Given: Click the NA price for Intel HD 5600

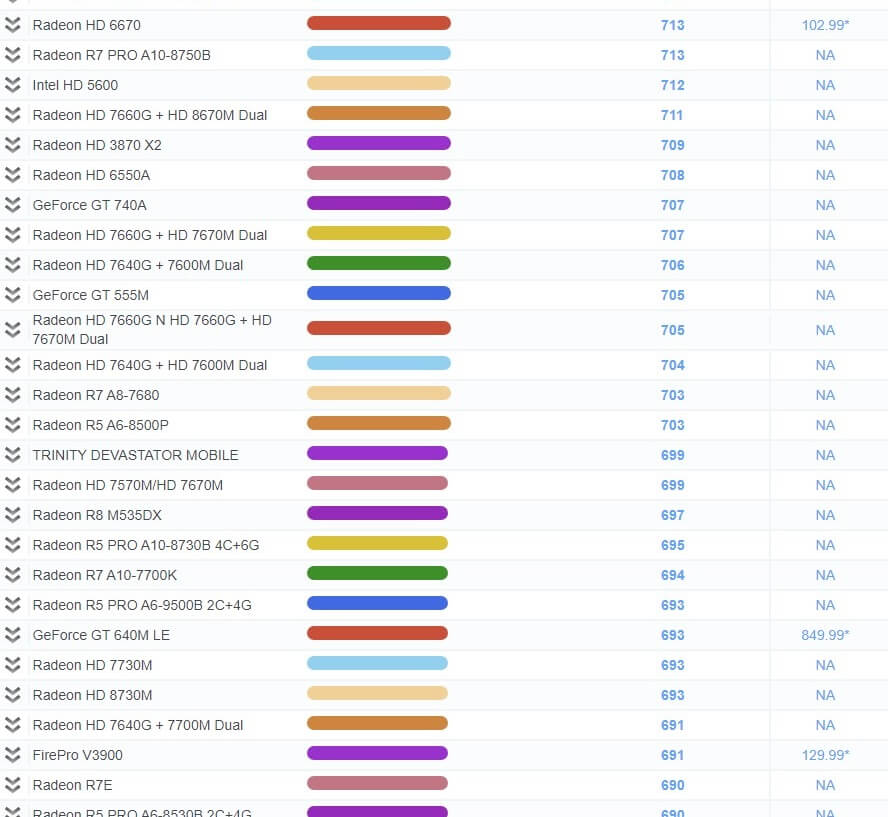Looking at the screenshot, I should pos(825,85).
